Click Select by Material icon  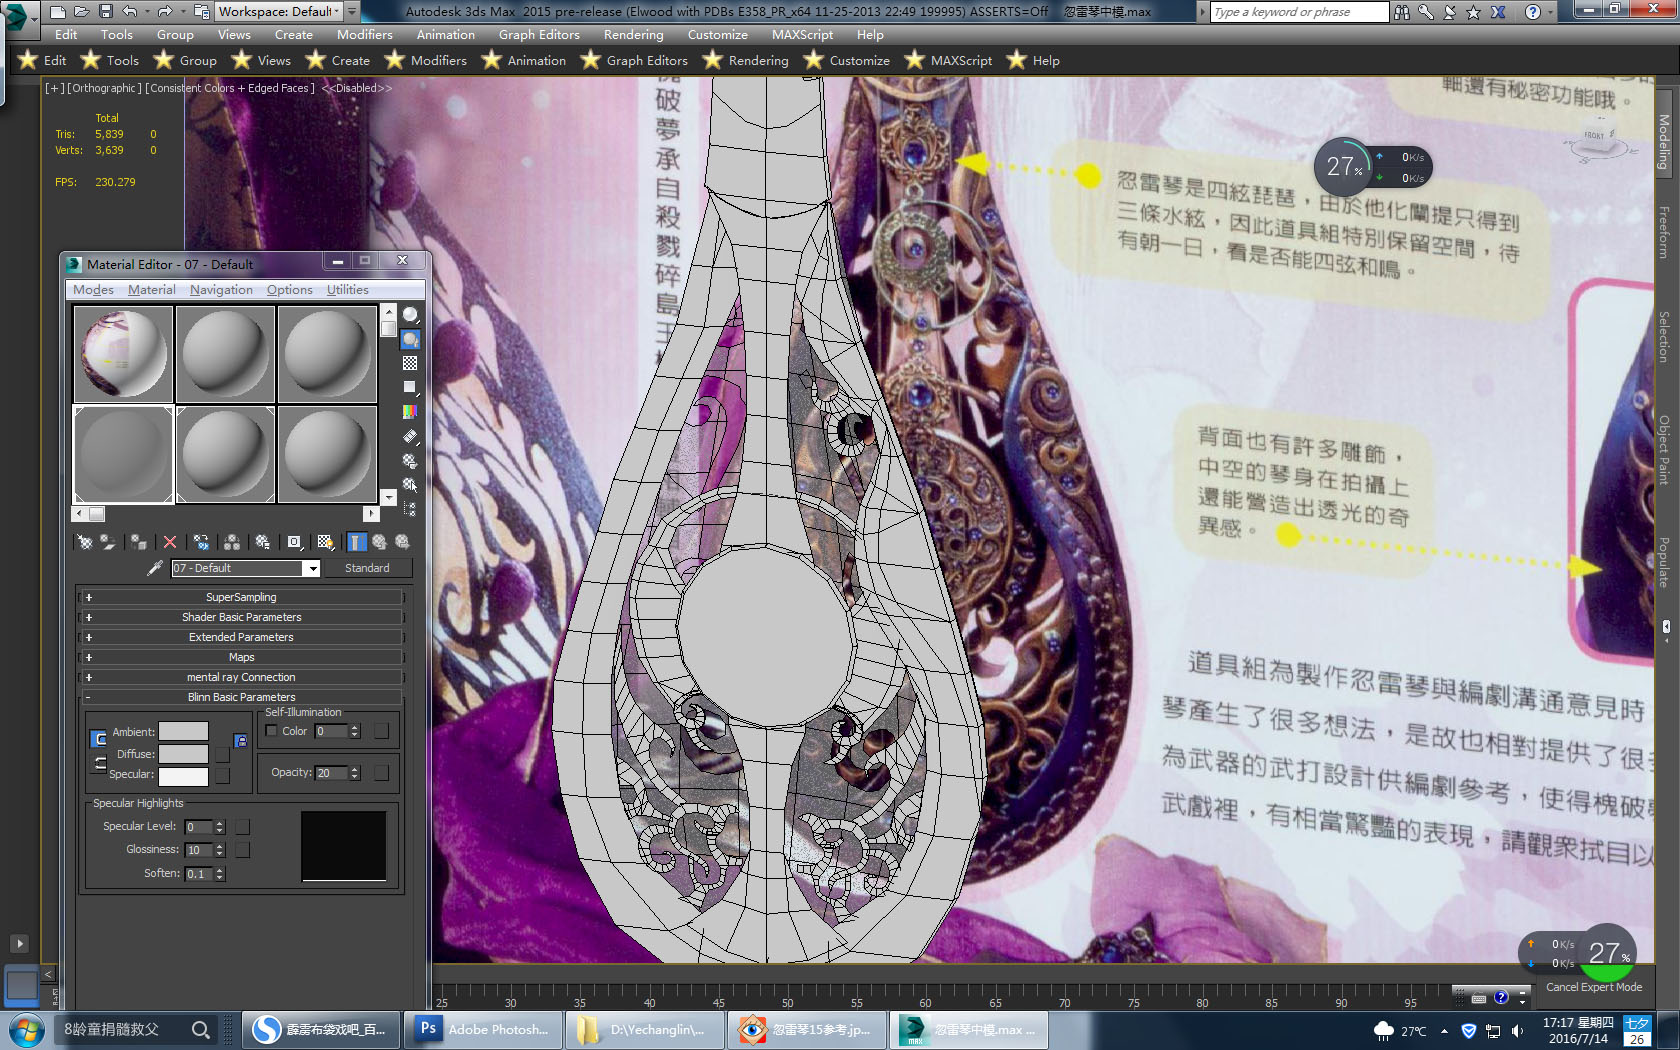coord(410,484)
